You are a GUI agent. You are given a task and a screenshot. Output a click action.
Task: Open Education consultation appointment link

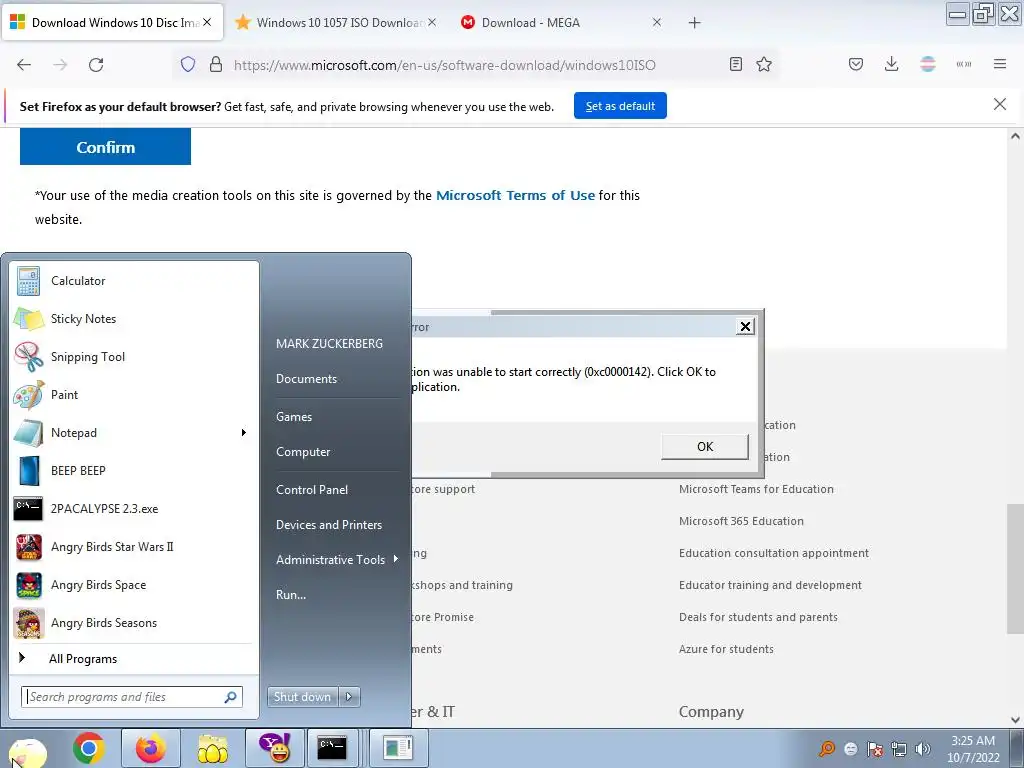pyautogui.click(x=774, y=553)
